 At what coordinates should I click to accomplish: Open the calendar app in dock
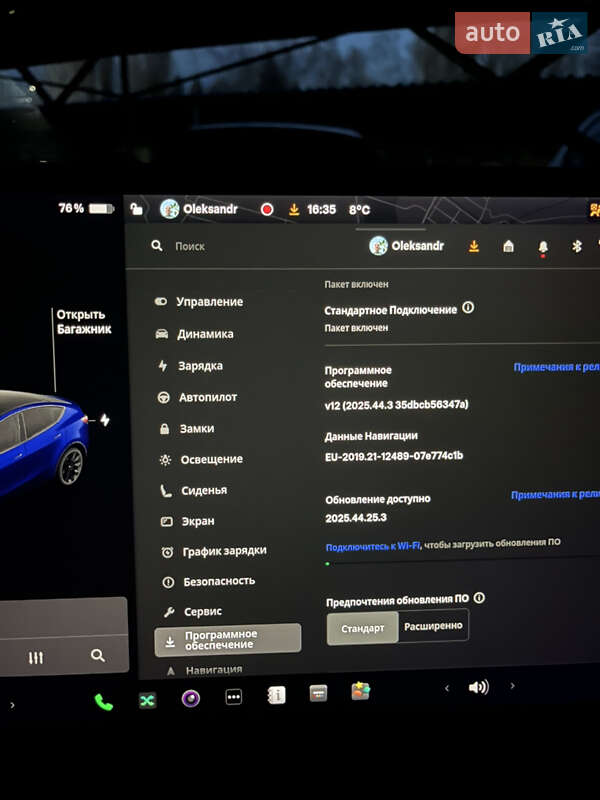tap(318, 693)
